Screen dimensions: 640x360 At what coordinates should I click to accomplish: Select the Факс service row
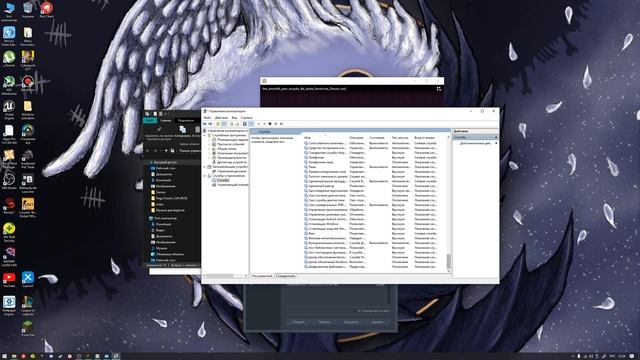371,233
